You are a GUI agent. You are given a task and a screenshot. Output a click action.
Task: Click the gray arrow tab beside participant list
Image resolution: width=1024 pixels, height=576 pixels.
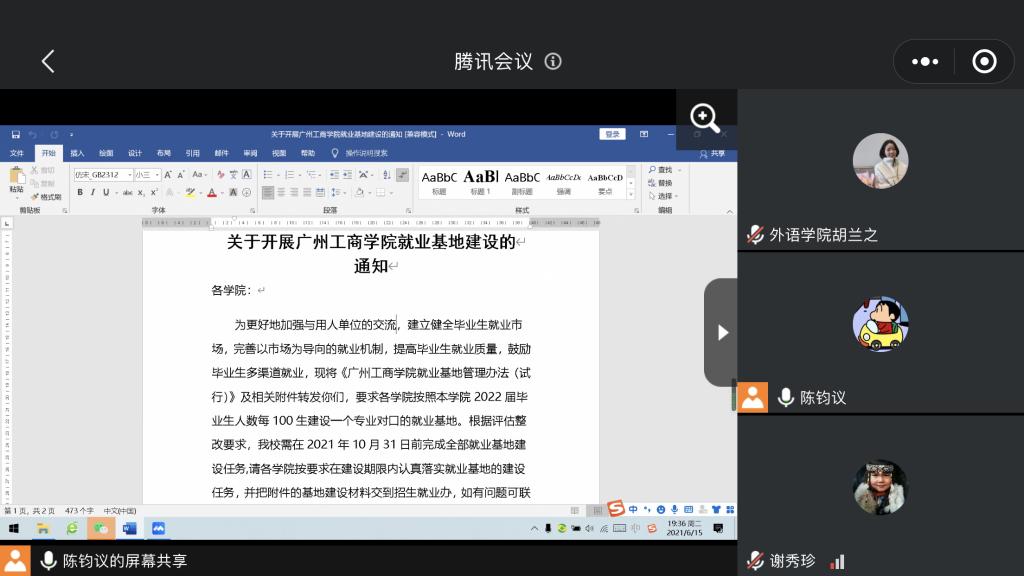pyautogui.click(x=722, y=332)
